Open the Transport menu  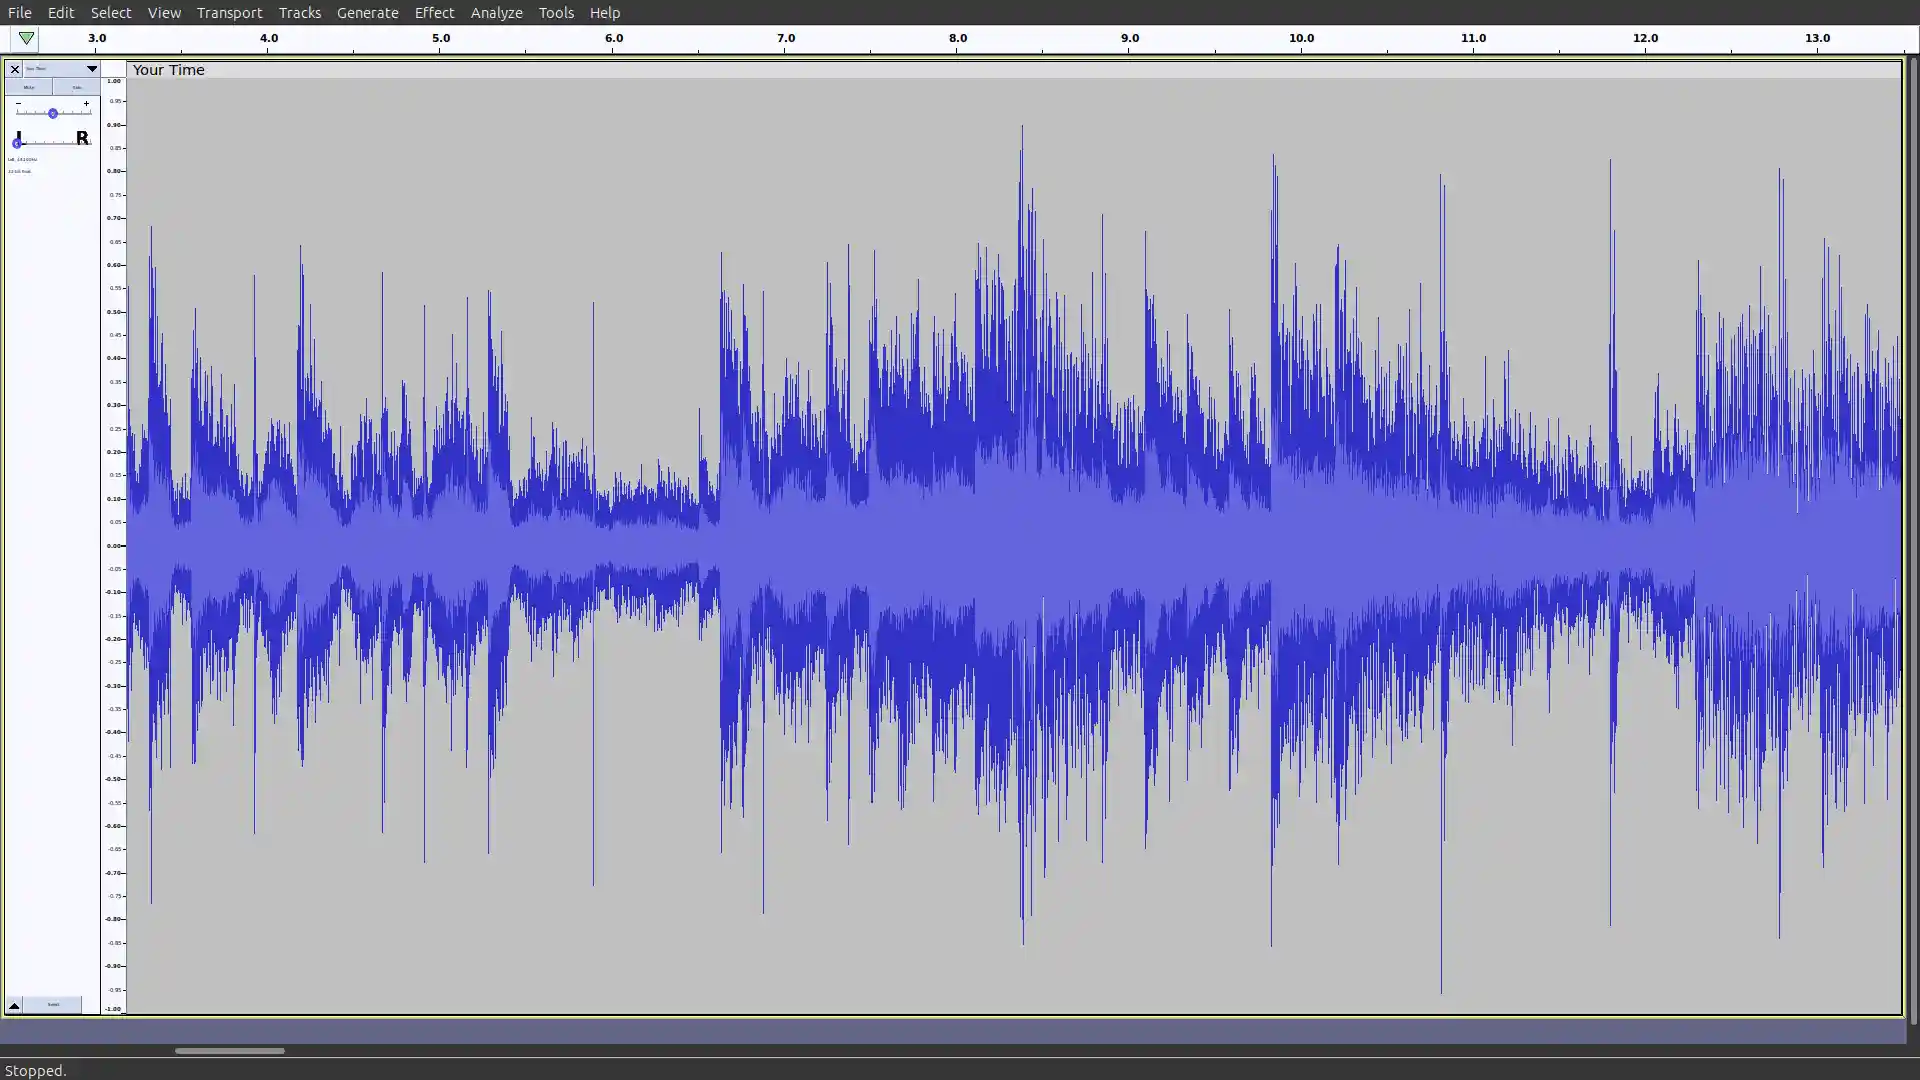229,13
